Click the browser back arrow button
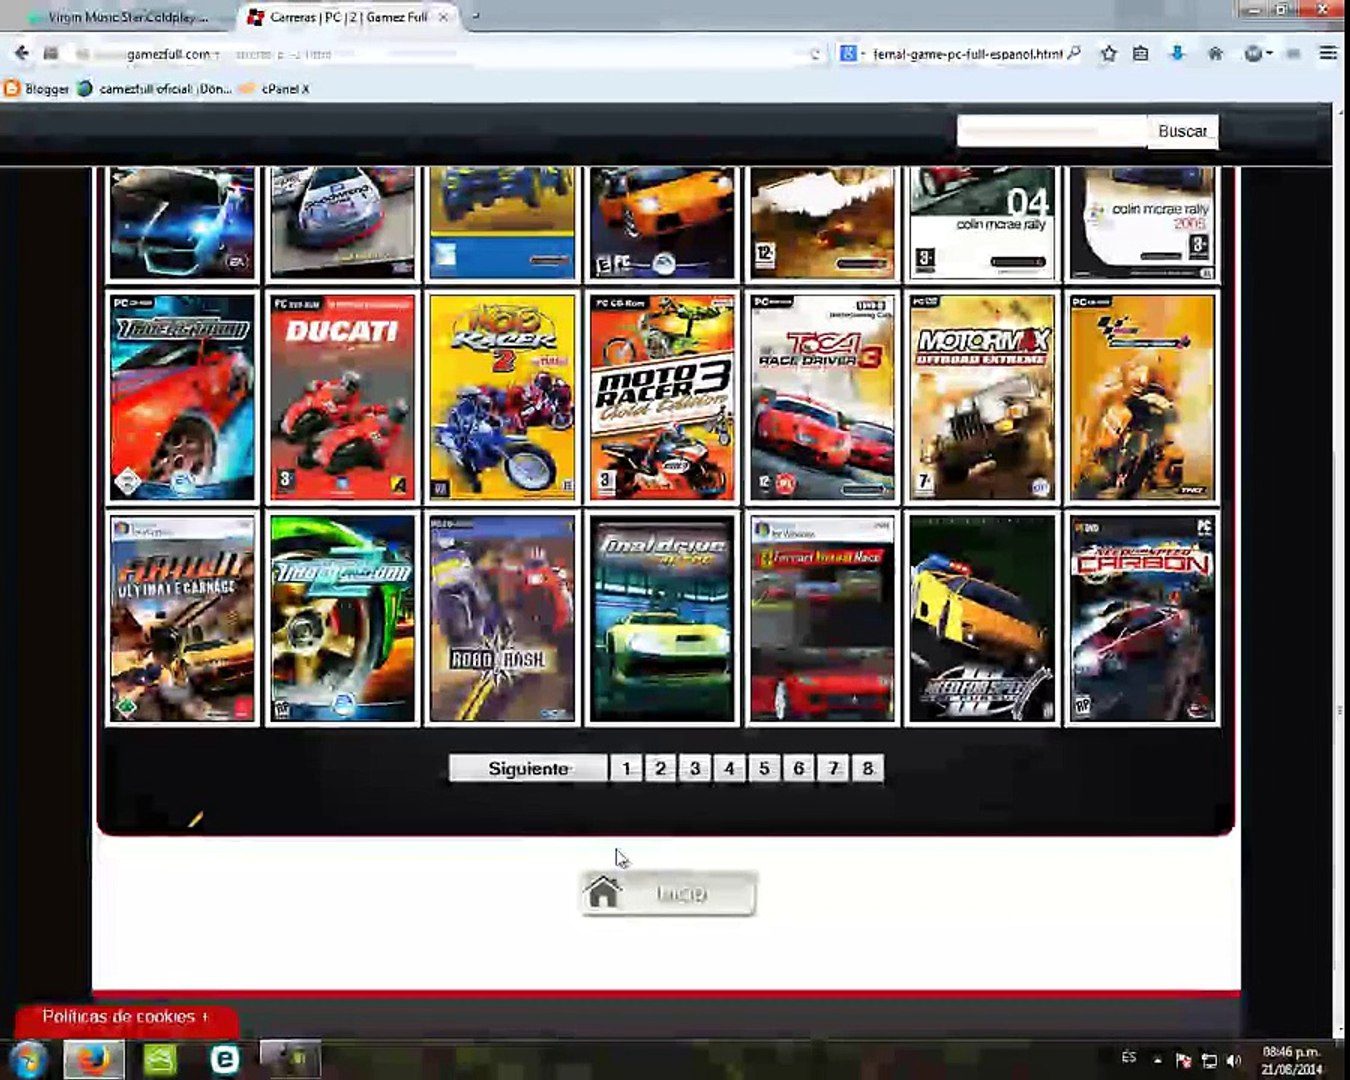This screenshot has height=1080, width=1350. click(21, 53)
